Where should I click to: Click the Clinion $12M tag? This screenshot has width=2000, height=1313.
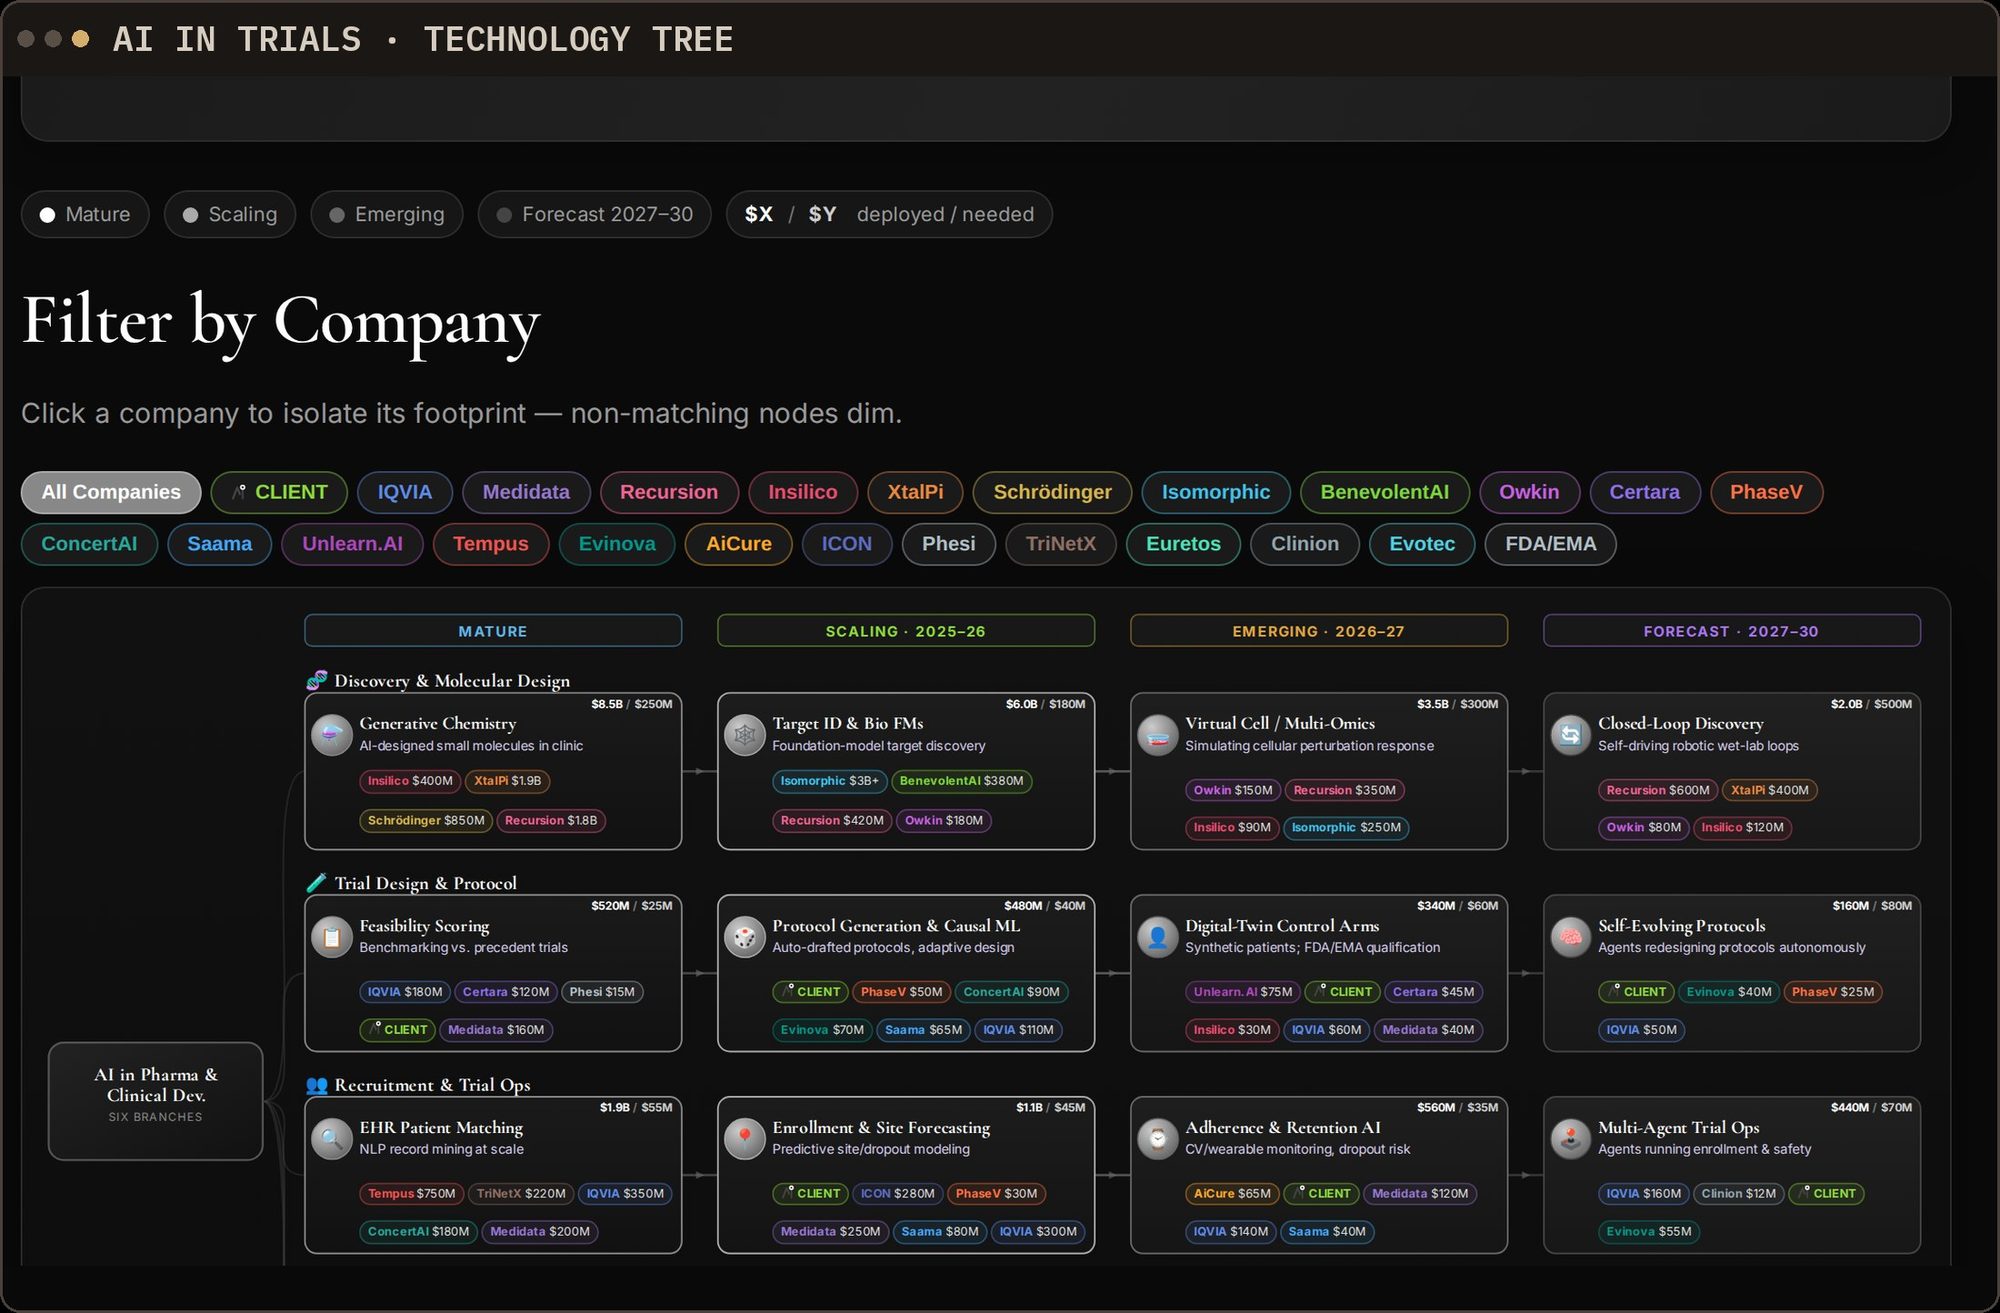tap(1739, 1193)
